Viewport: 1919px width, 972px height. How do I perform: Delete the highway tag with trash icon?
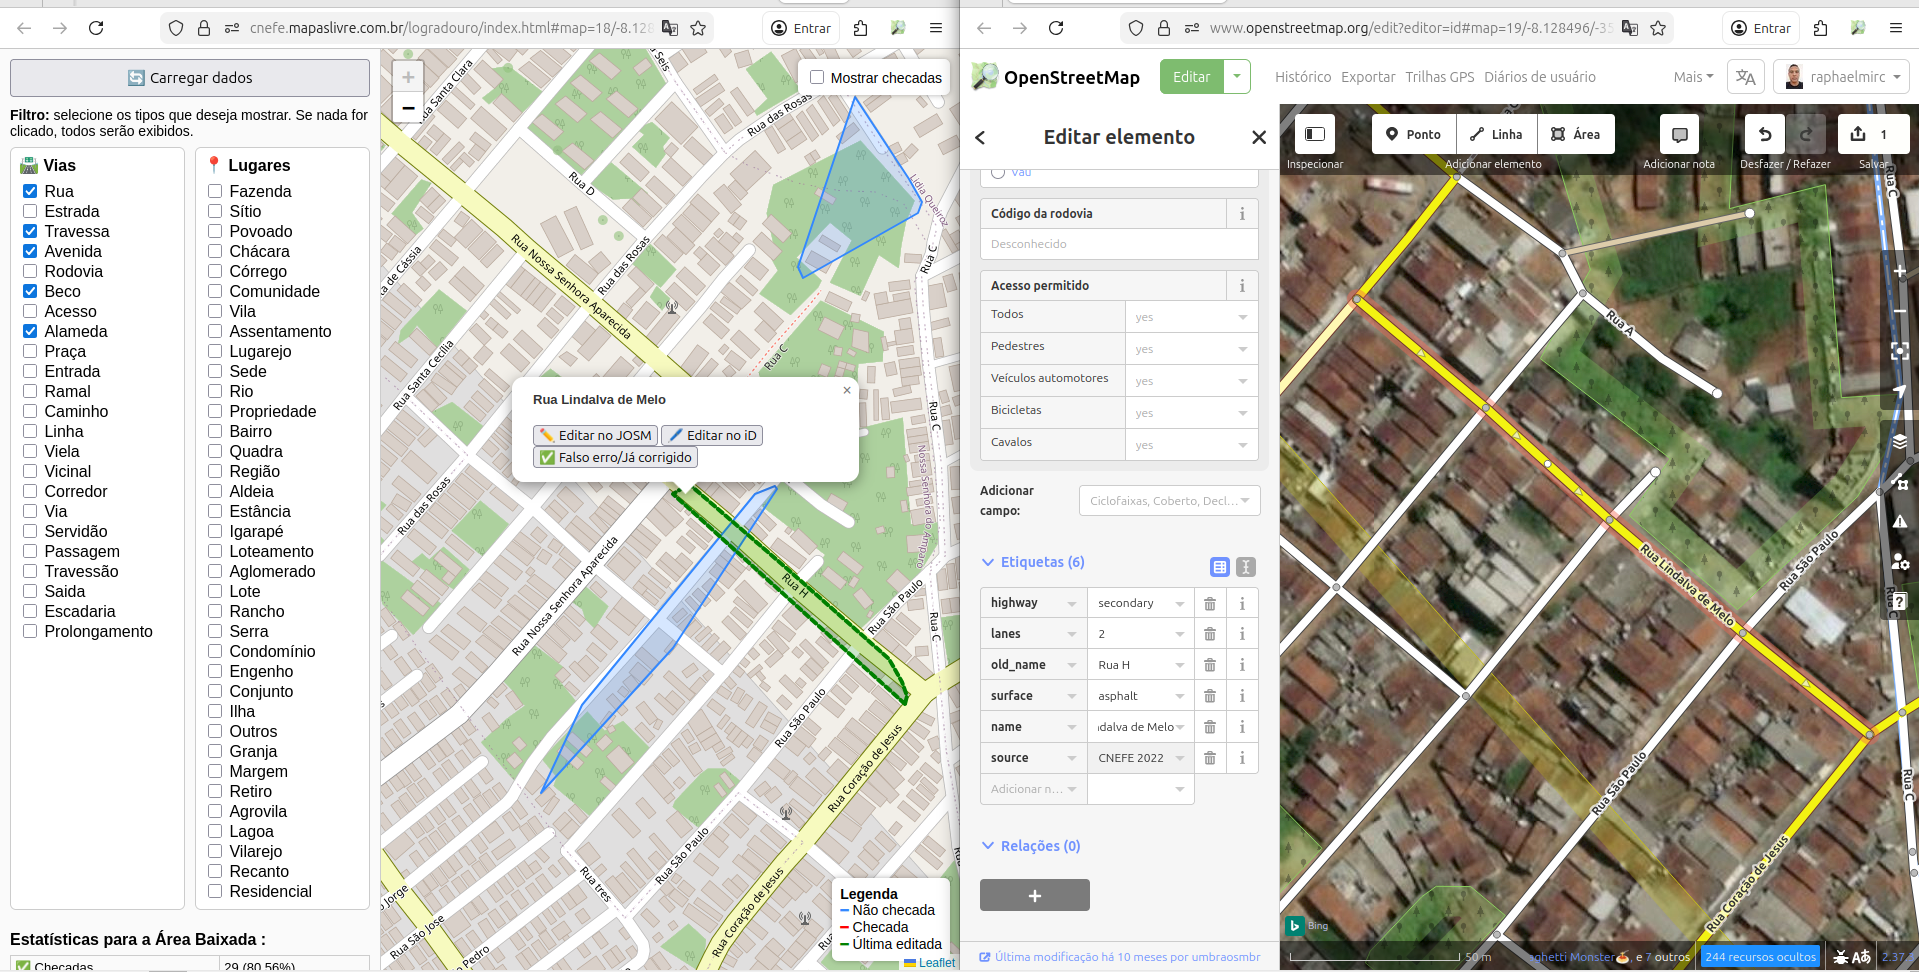point(1210,603)
